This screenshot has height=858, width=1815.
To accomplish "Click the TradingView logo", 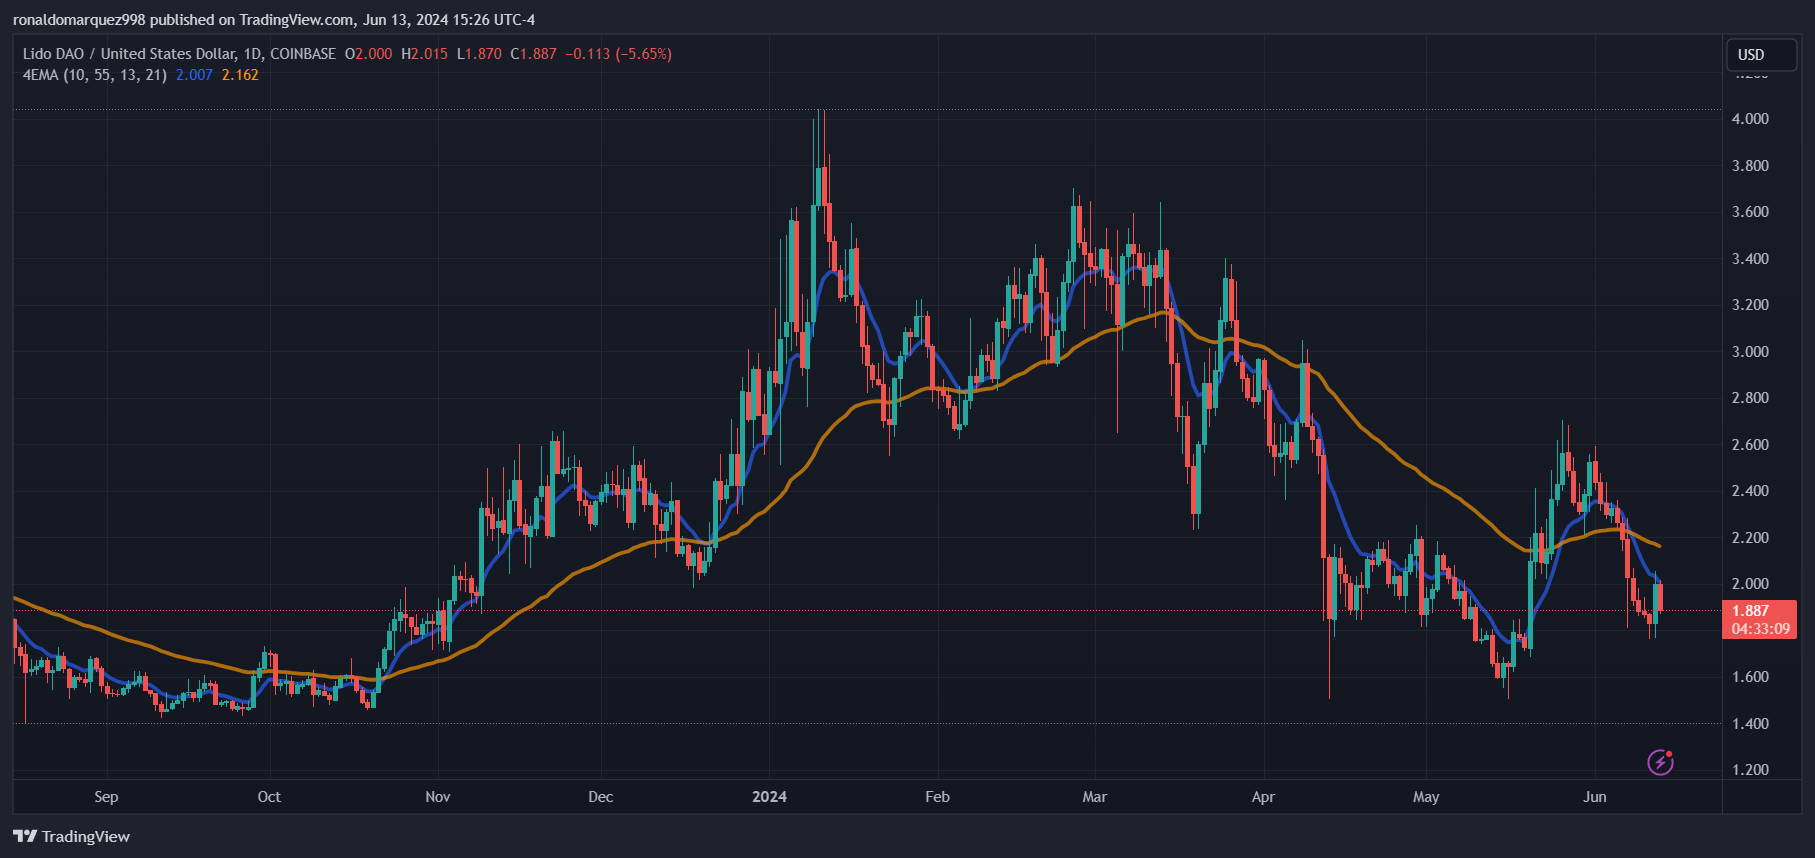I will coord(72,836).
